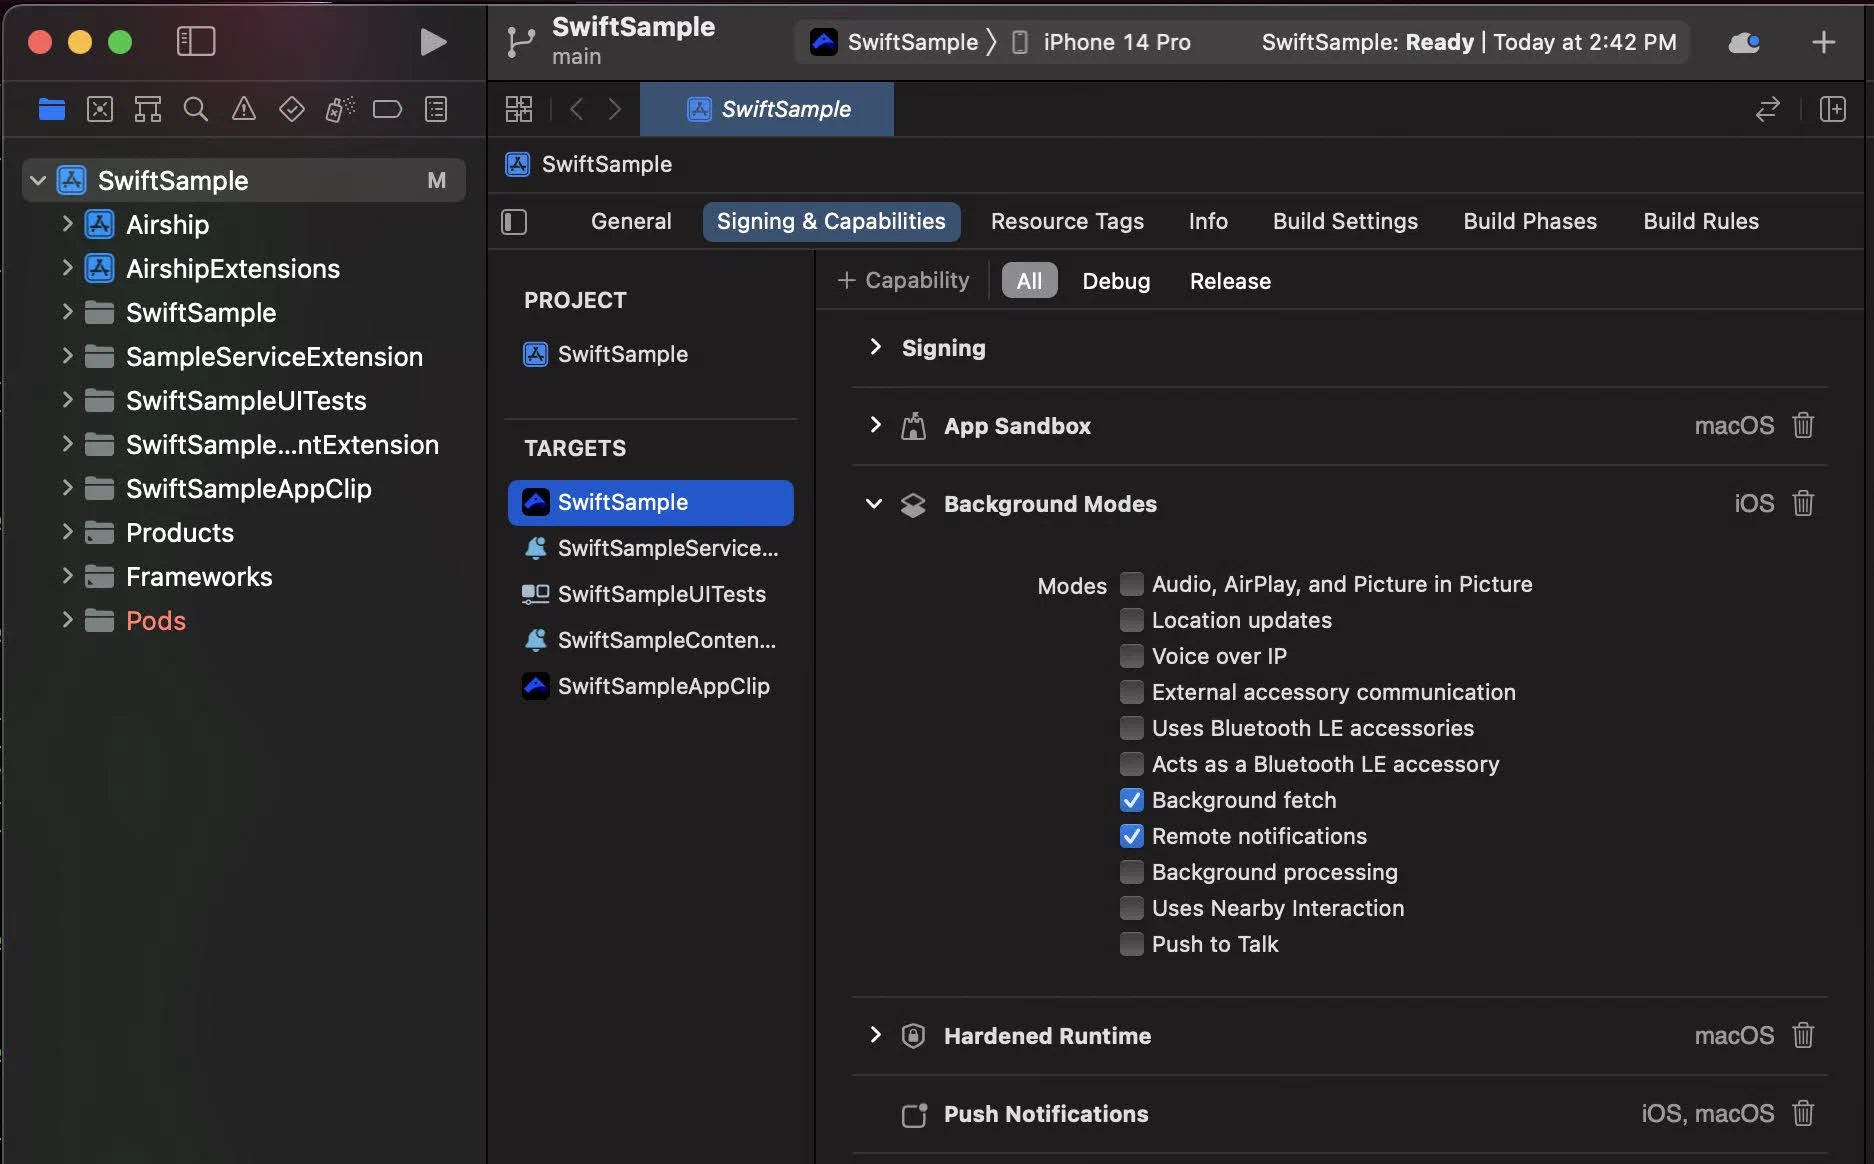This screenshot has height=1164, width=1874.
Task: Open the General tab
Action: [630, 221]
